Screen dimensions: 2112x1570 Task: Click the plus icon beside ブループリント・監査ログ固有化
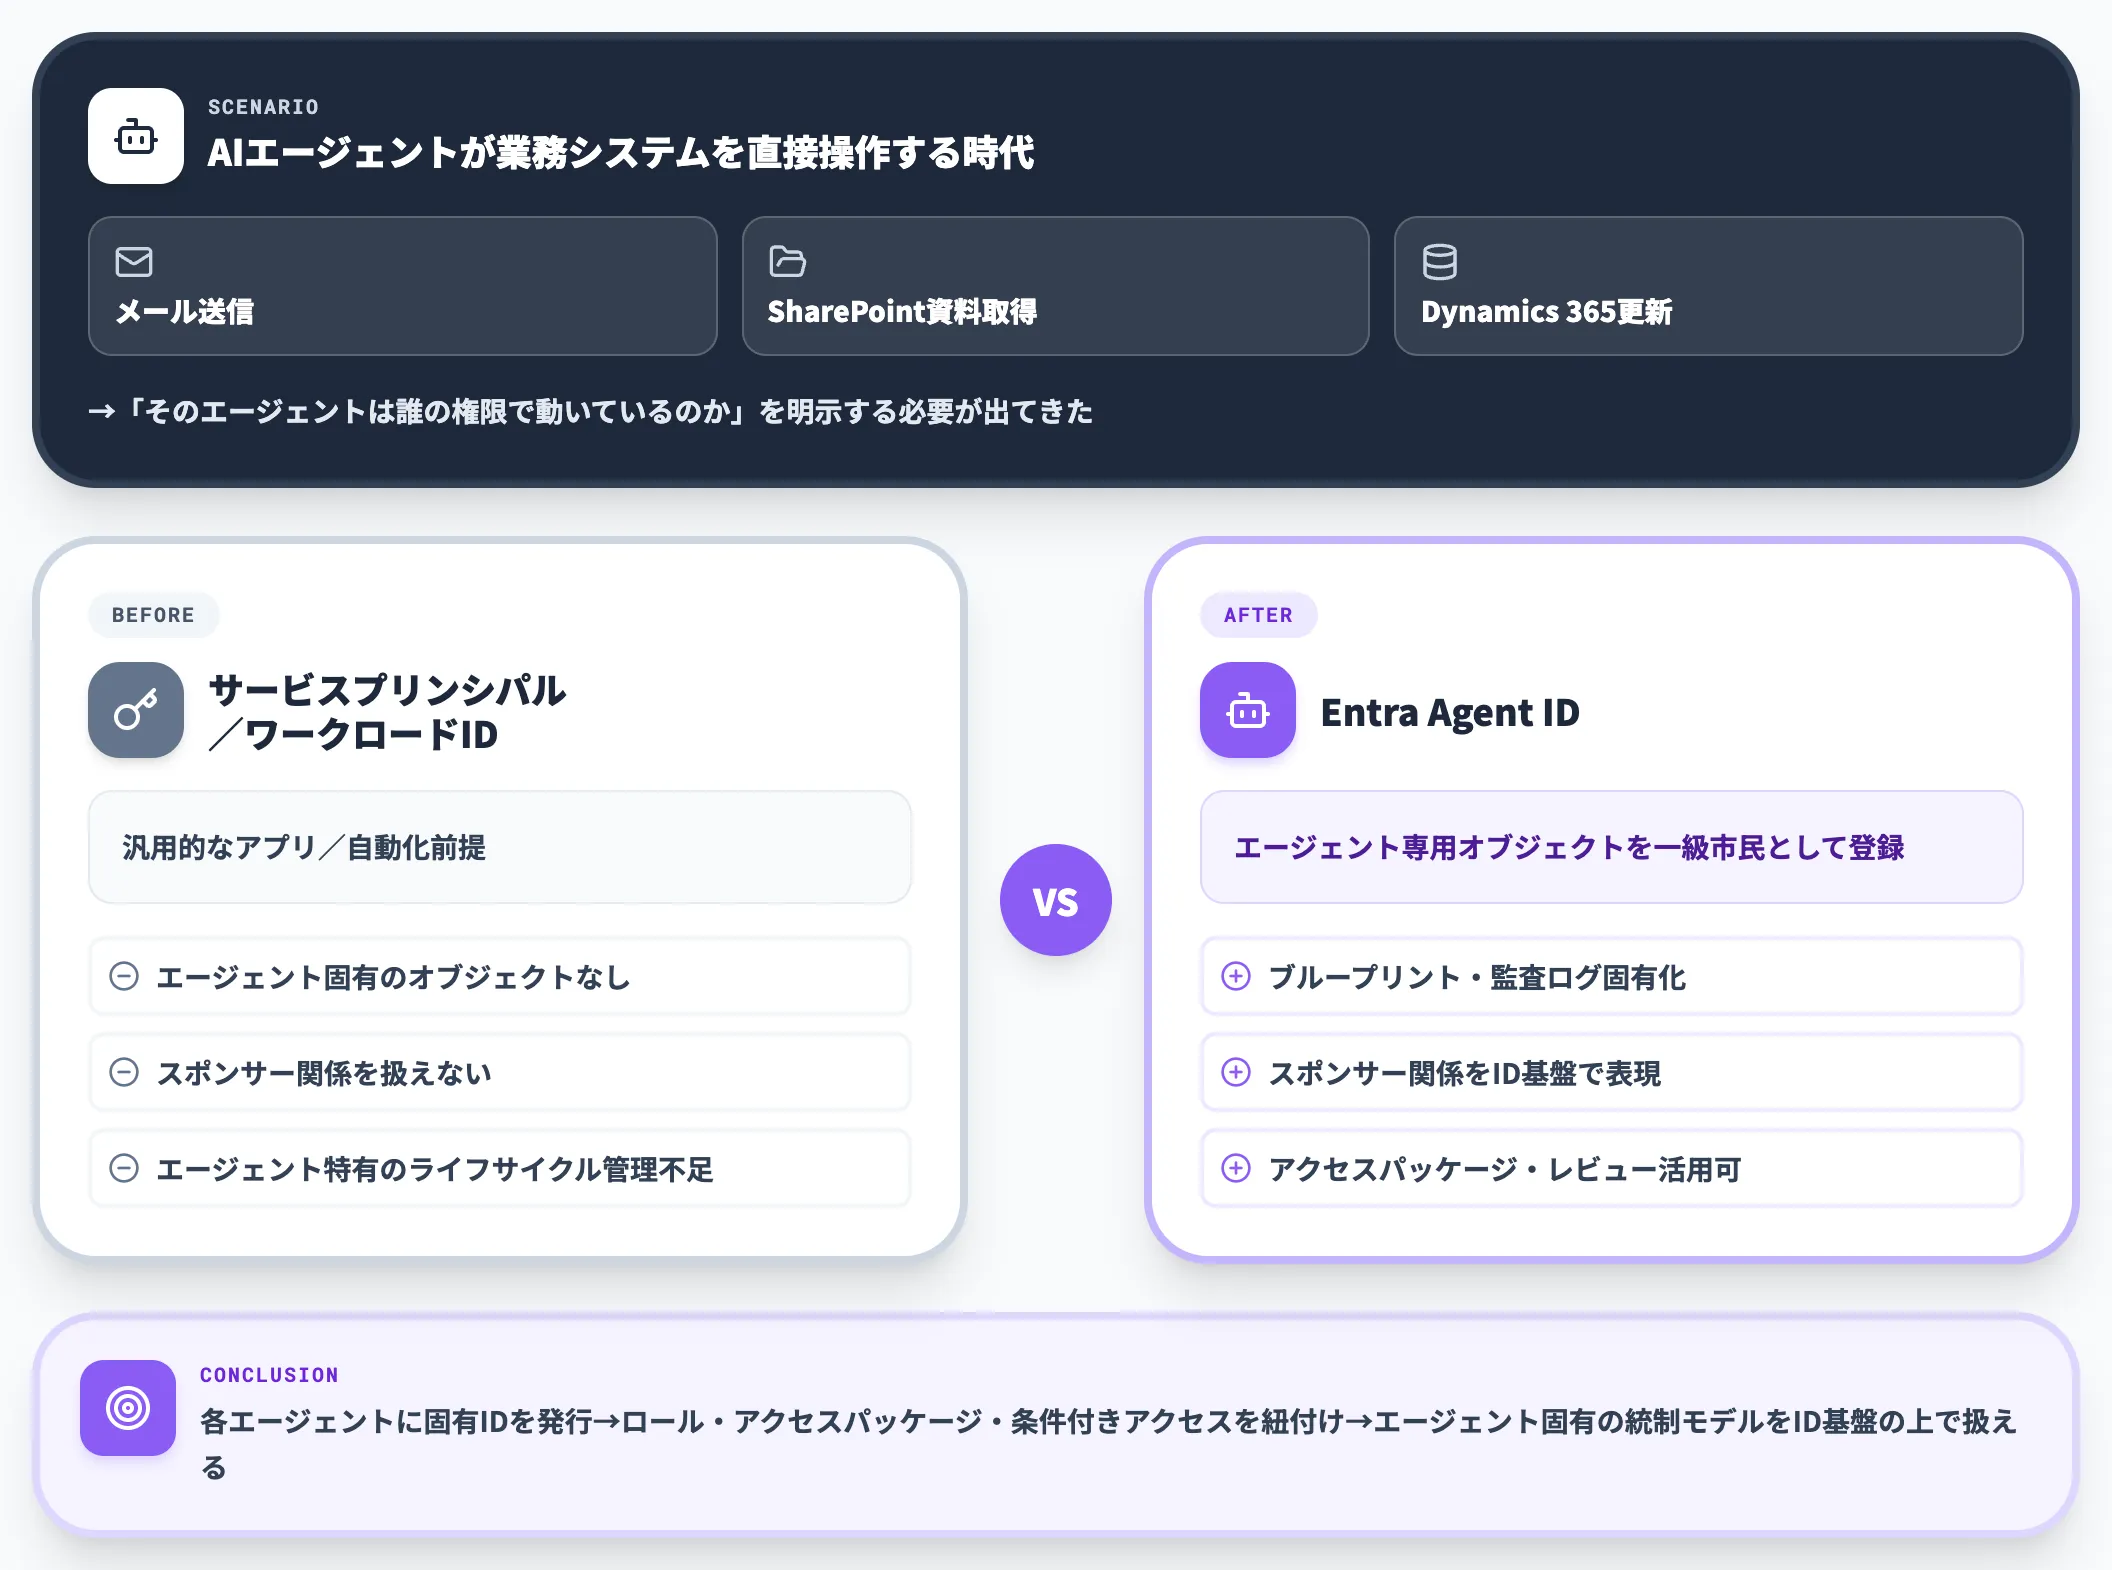pos(1236,976)
